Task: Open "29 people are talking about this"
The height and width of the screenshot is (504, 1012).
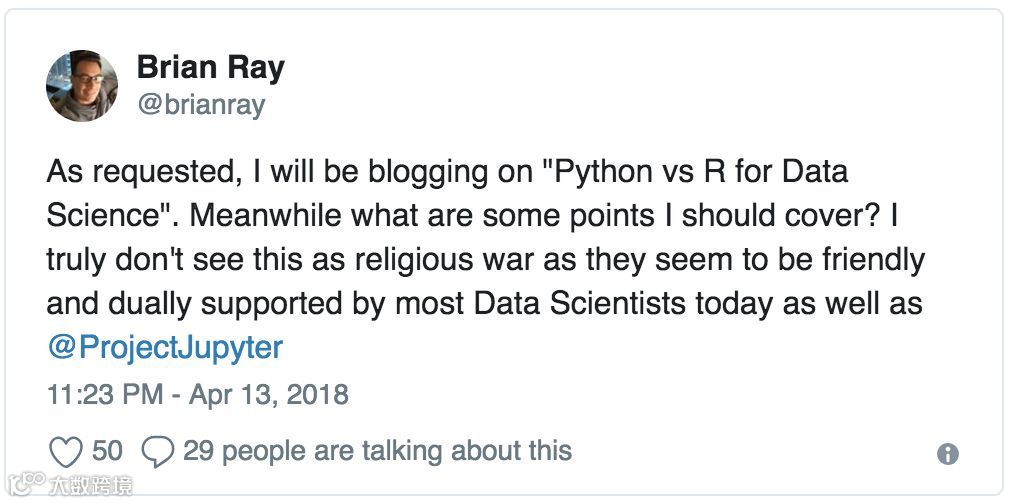Action: point(377,451)
